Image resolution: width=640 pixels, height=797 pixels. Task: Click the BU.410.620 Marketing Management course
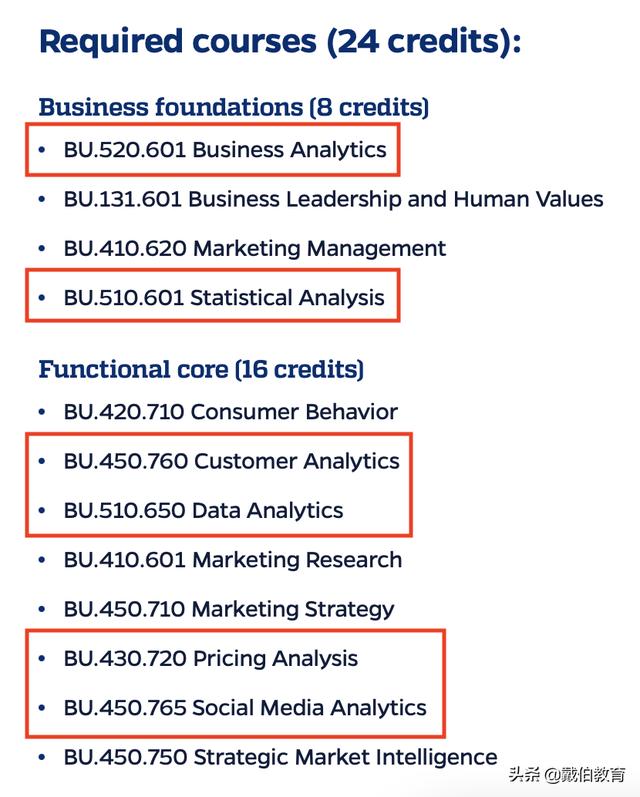[255, 248]
